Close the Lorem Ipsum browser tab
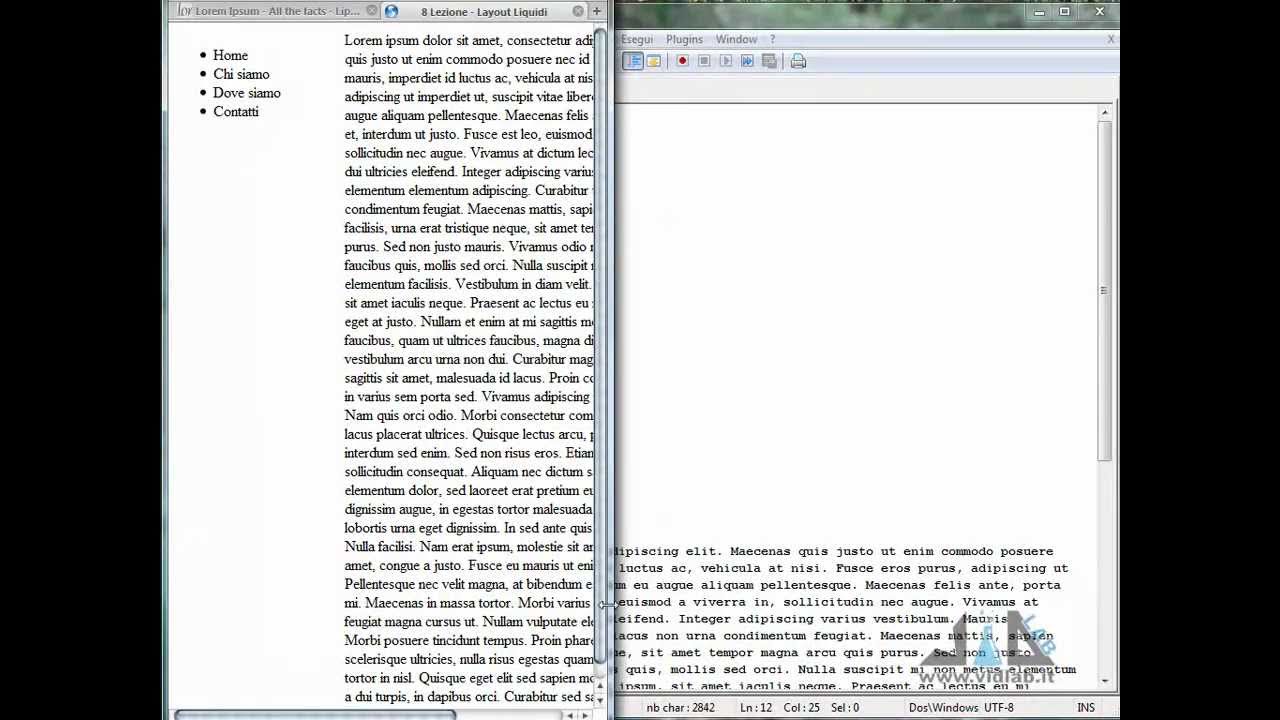Viewport: 1280px width, 720px height. click(x=372, y=11)
